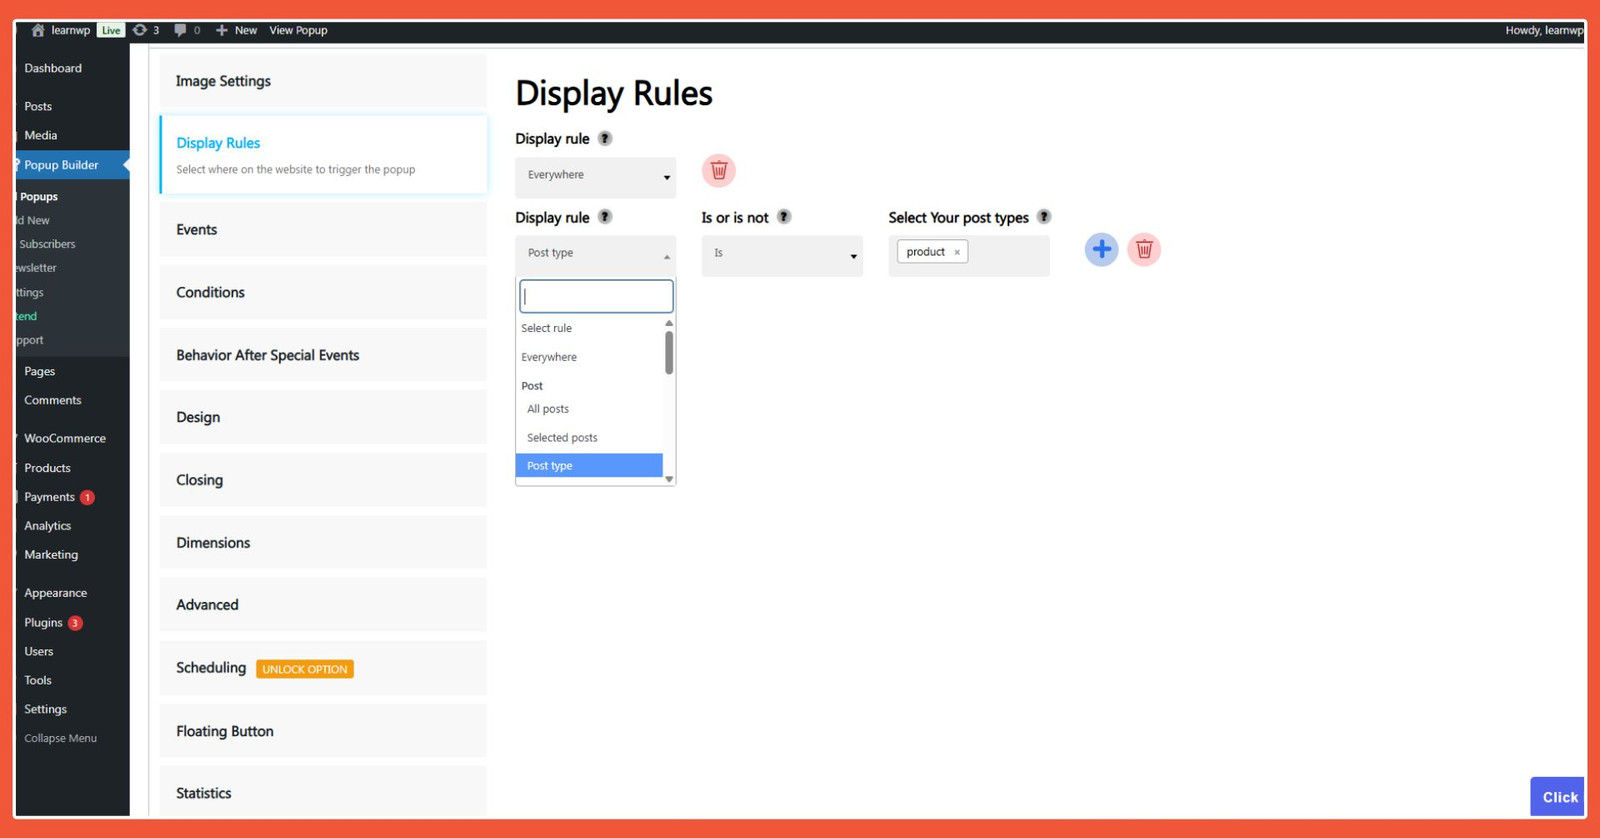
Task: Show help for Is or is not
Action: (784, 217)
